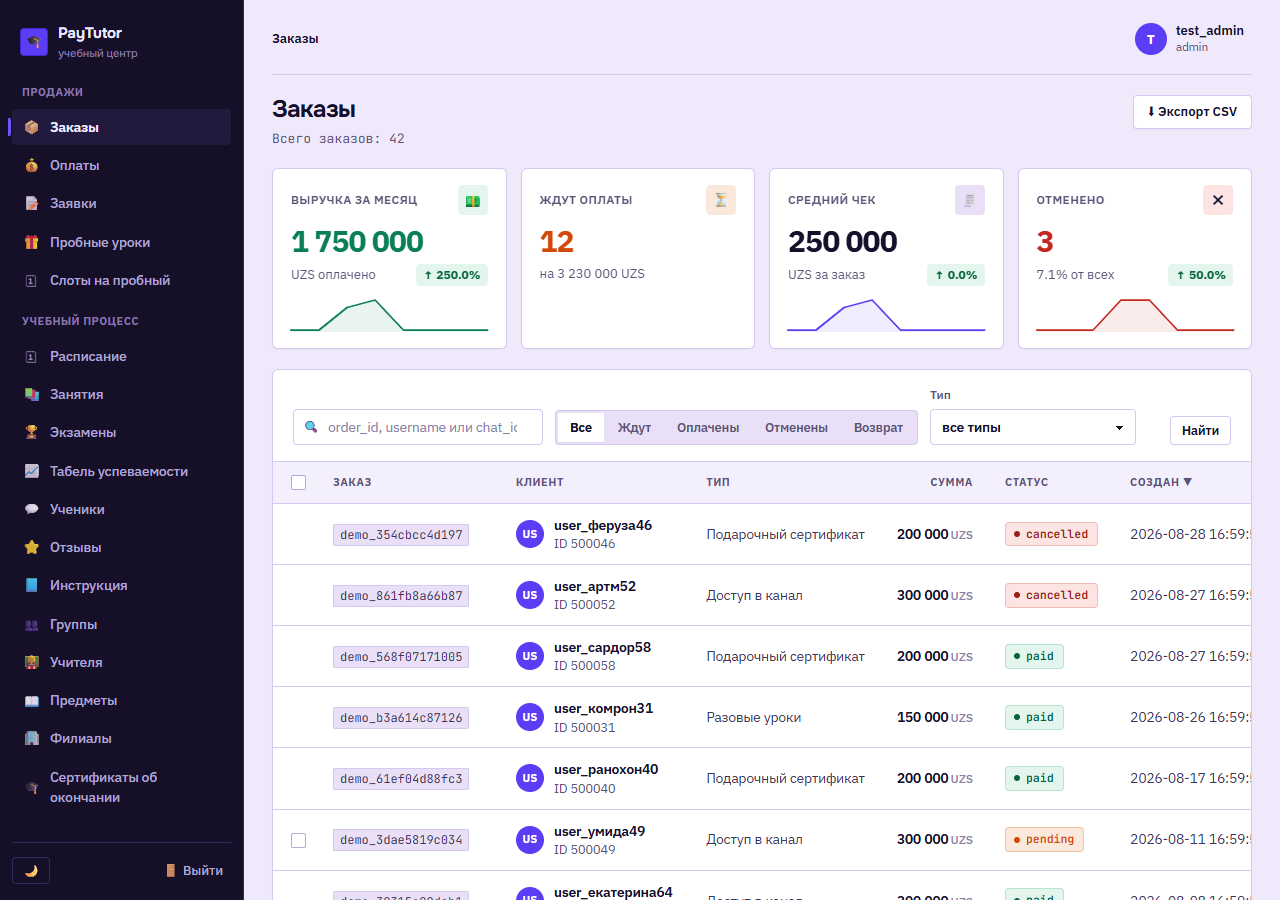Click the hourglass icon on Ждут оплаты card

click(721, 200)
